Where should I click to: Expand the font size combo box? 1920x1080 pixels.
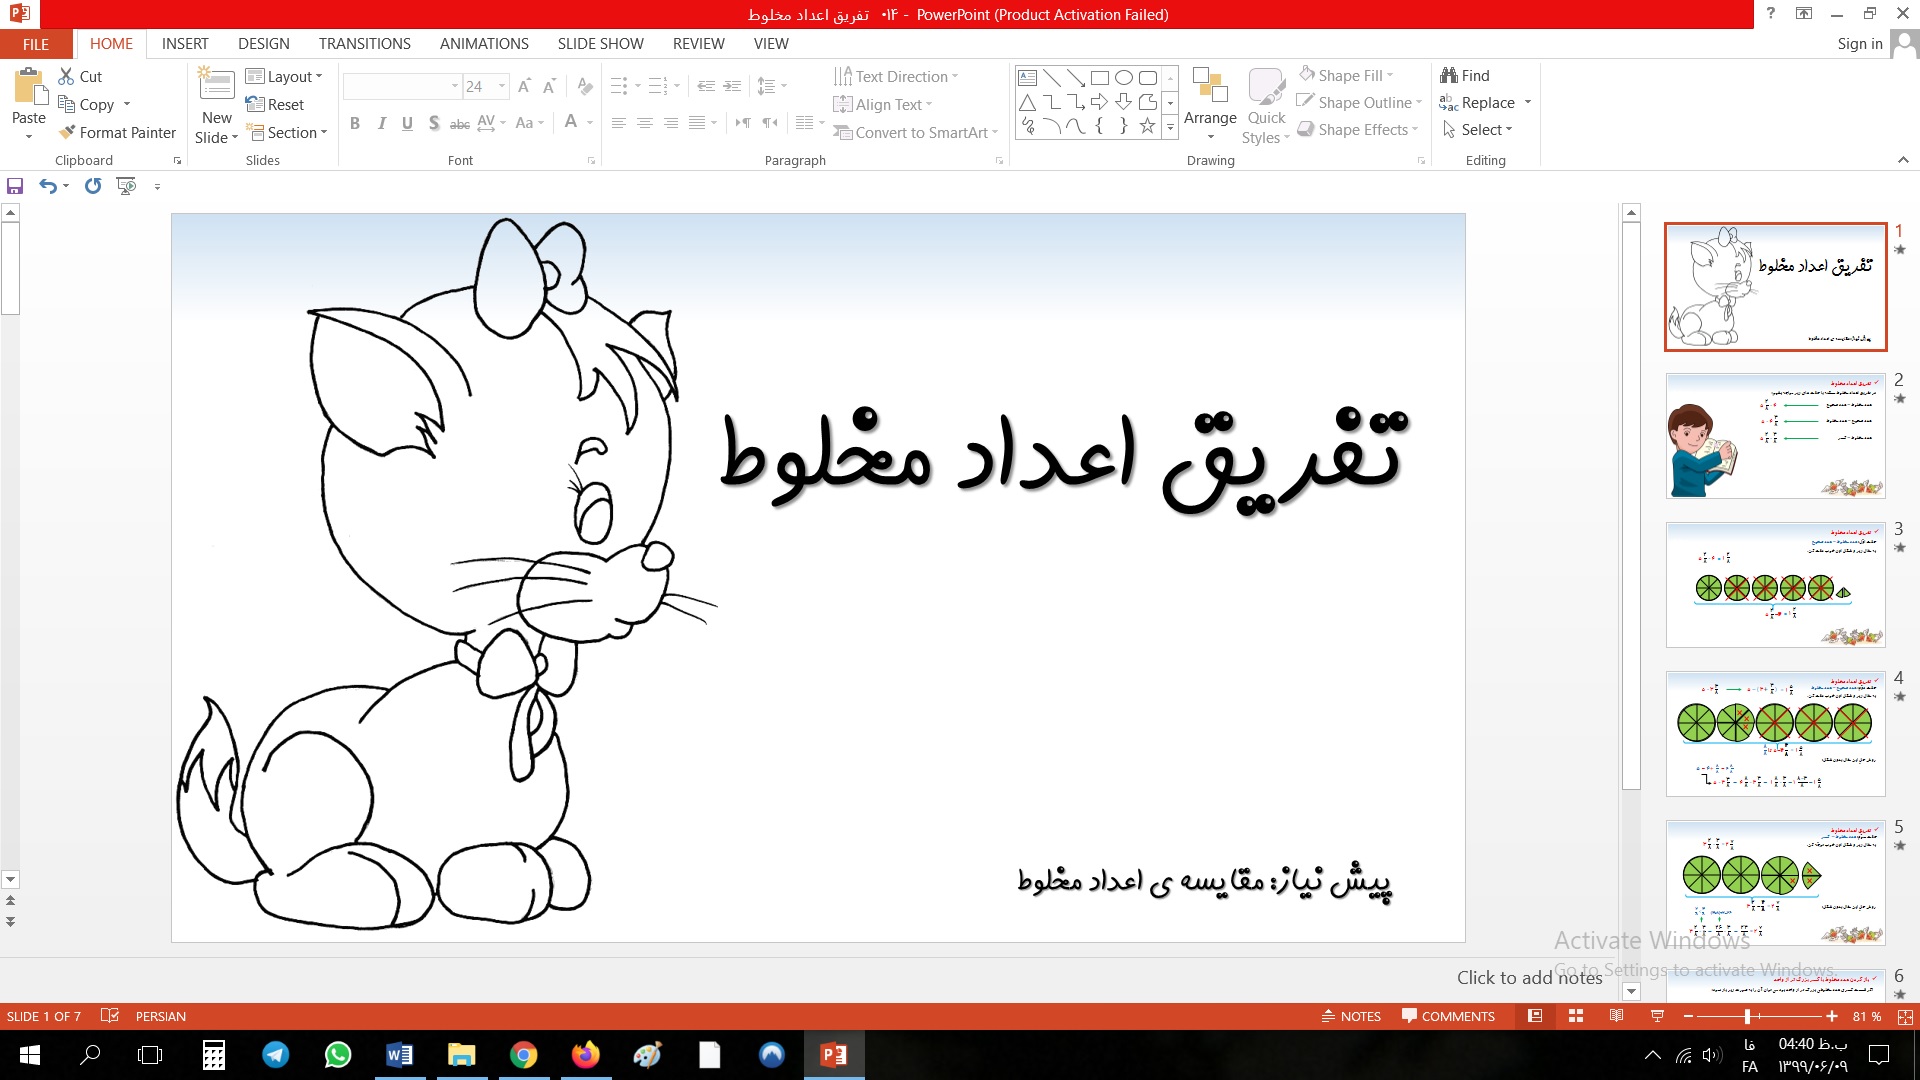[x=502, y=86]
